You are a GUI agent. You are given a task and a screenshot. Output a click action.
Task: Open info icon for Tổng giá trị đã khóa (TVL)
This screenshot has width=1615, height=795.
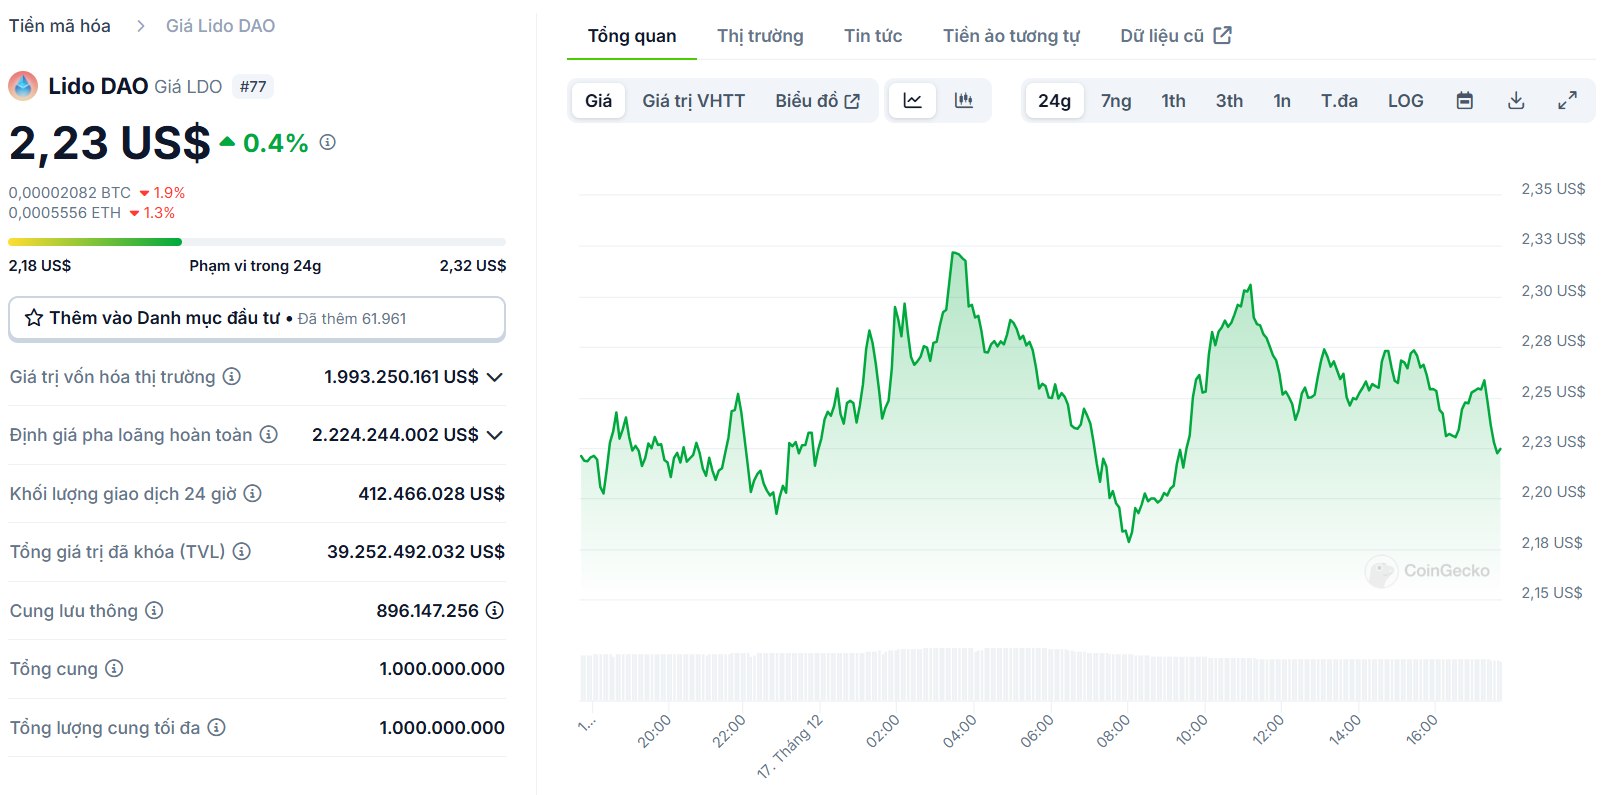(242, 551)
